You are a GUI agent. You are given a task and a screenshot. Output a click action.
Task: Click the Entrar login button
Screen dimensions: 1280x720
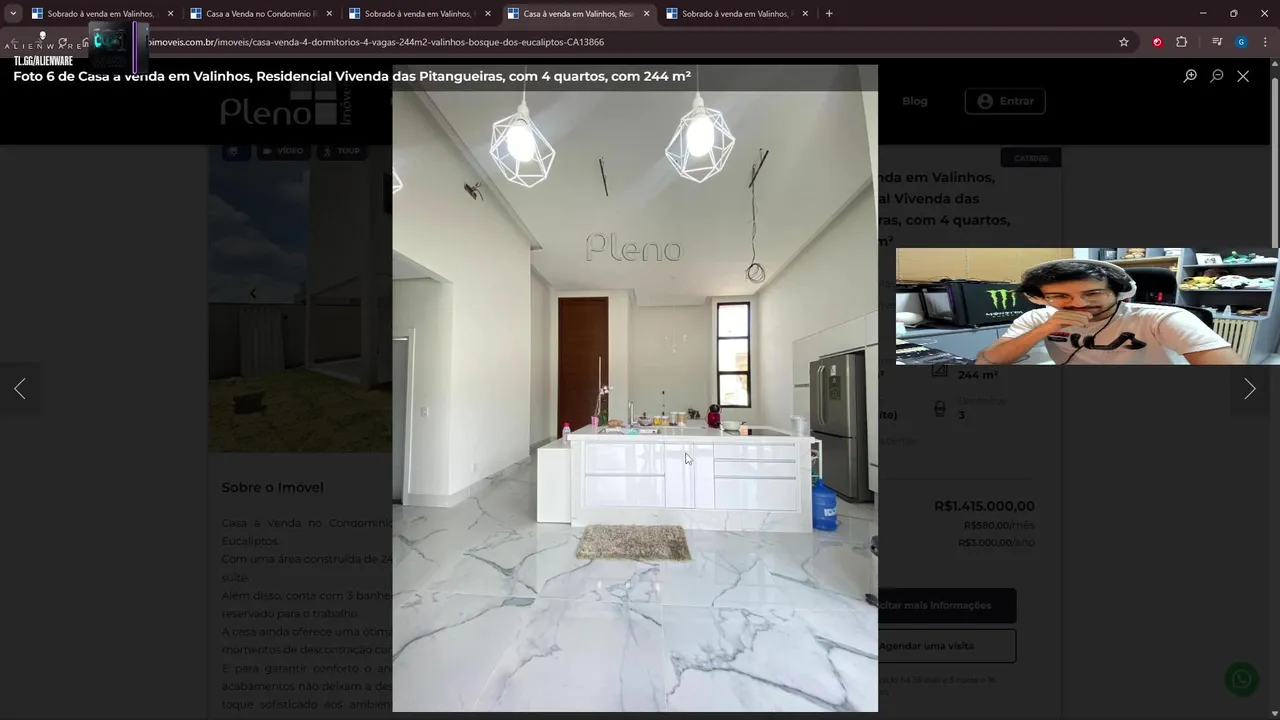[x=1005, y=101]
